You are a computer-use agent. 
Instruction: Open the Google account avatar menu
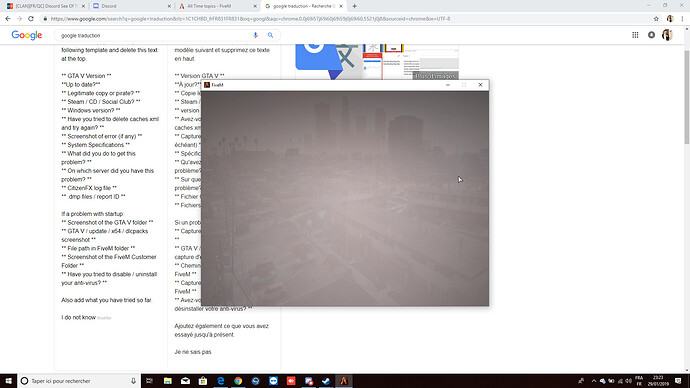click(667, 35)
